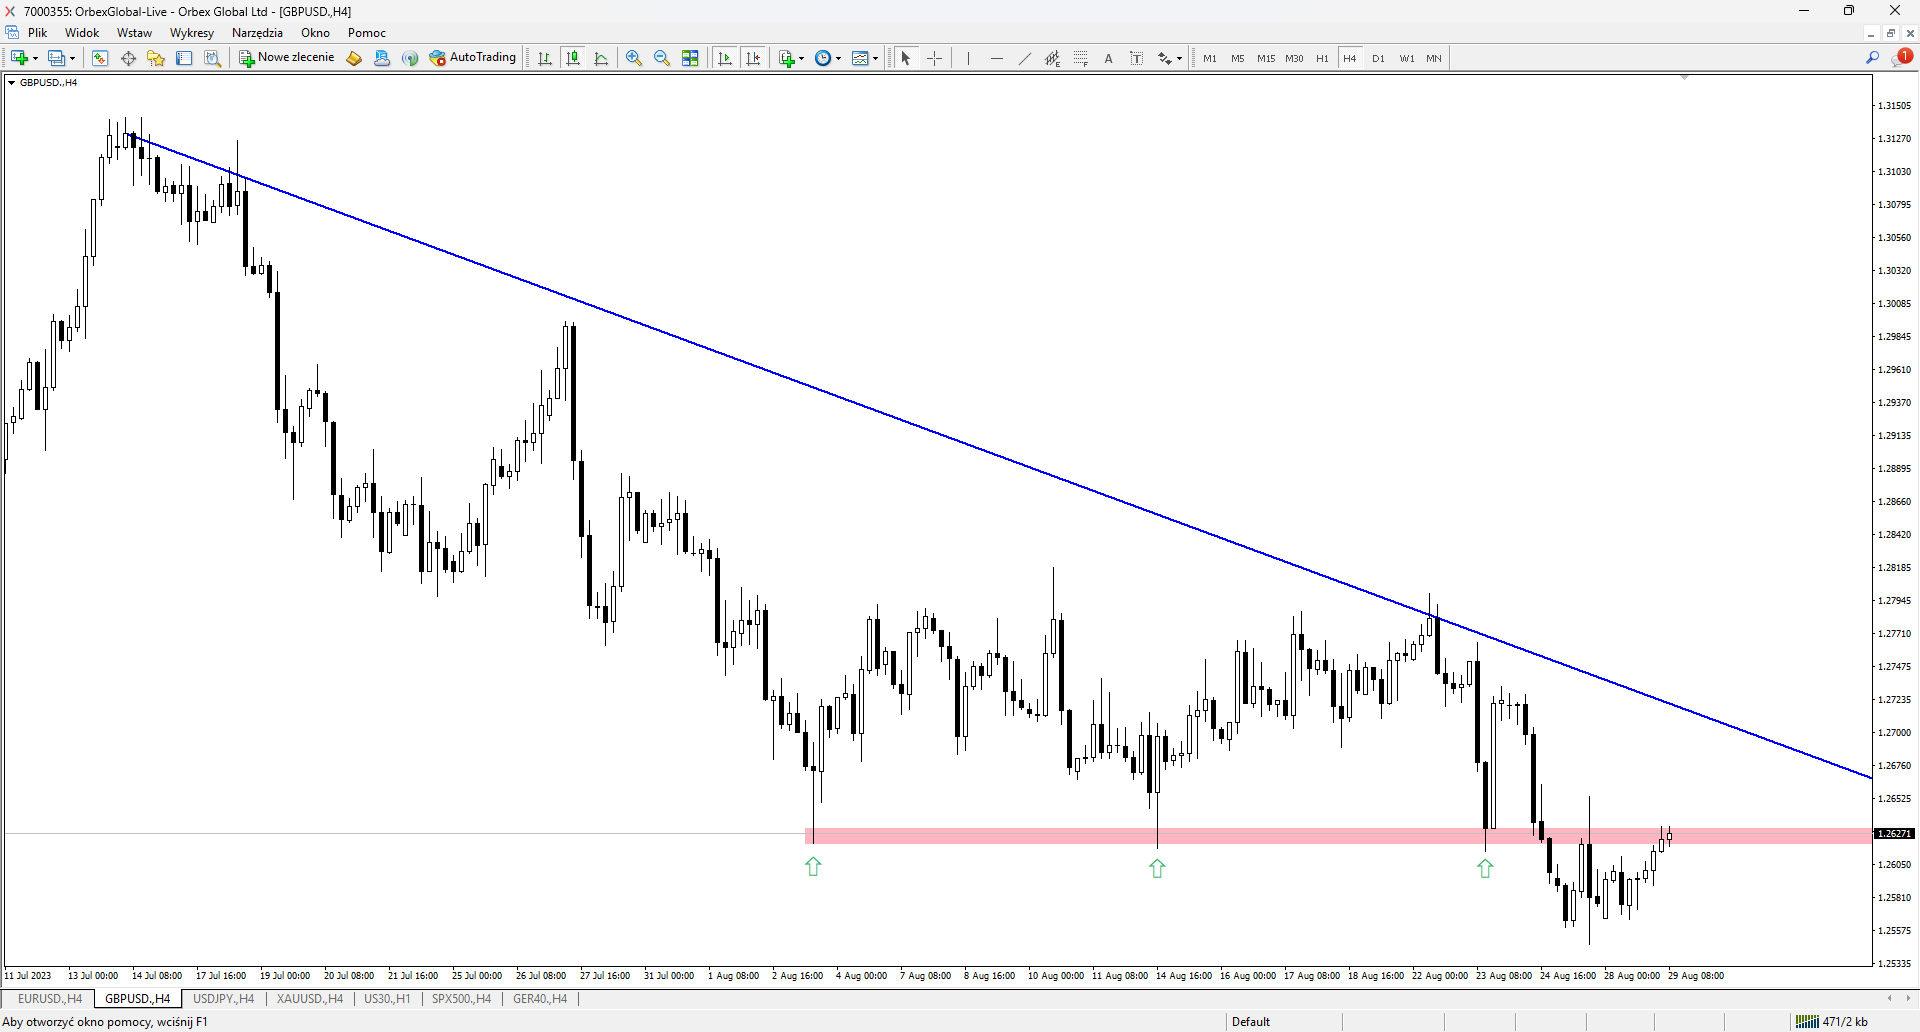Switch to the XAUUSD.,H4 chart tab
Screen dimensions: 1920x1032
[310, 999]
